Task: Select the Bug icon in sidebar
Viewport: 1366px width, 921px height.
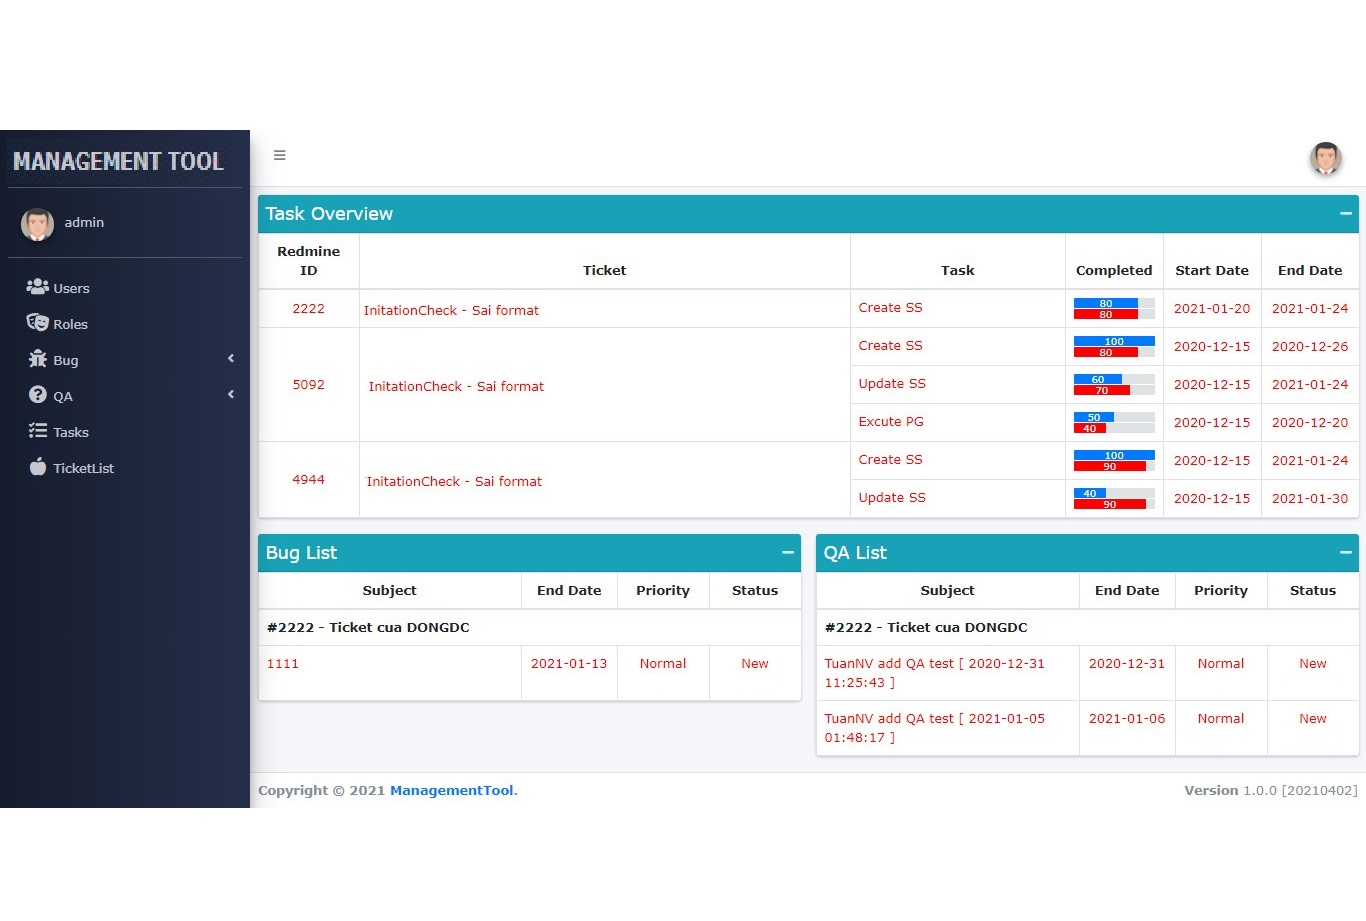Action: (x=38, y=359)
